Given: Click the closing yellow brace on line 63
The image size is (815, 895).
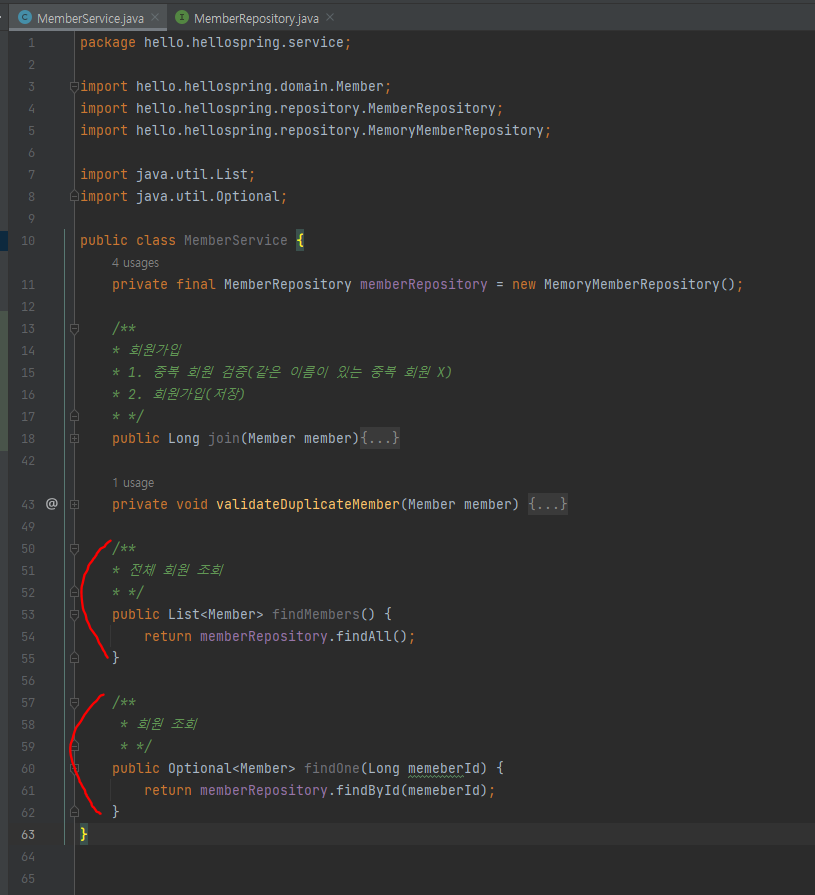Looking at the screenshot, I should click(x=84, y=834).
